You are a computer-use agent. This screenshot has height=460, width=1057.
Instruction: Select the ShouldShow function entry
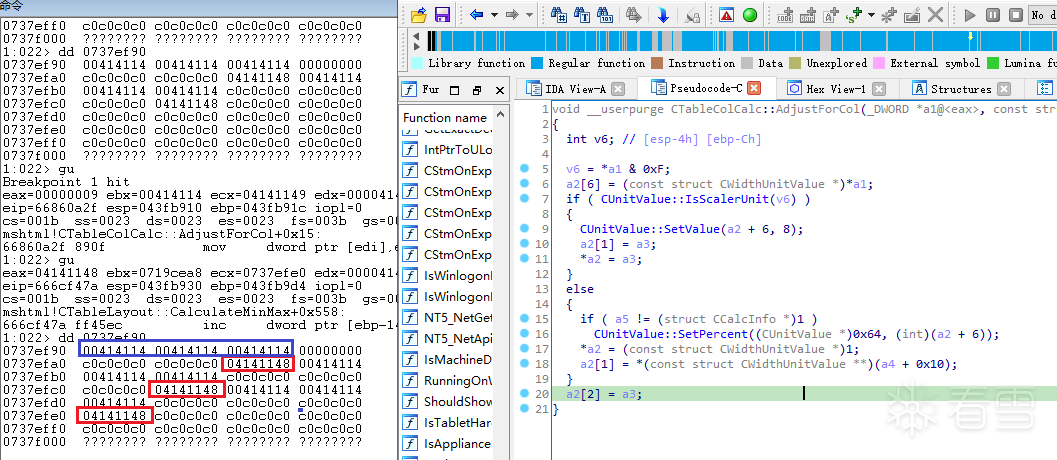[x=447, y=401]
